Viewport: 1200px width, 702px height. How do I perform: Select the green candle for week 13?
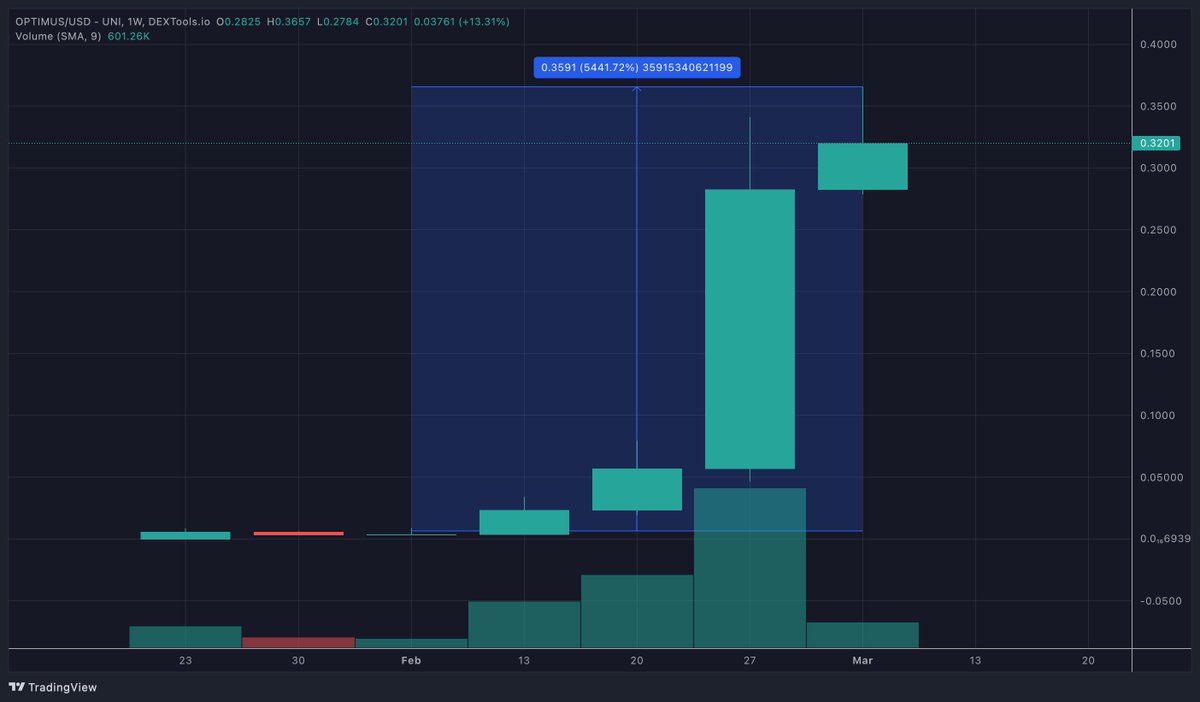click(x=524, y=522)
